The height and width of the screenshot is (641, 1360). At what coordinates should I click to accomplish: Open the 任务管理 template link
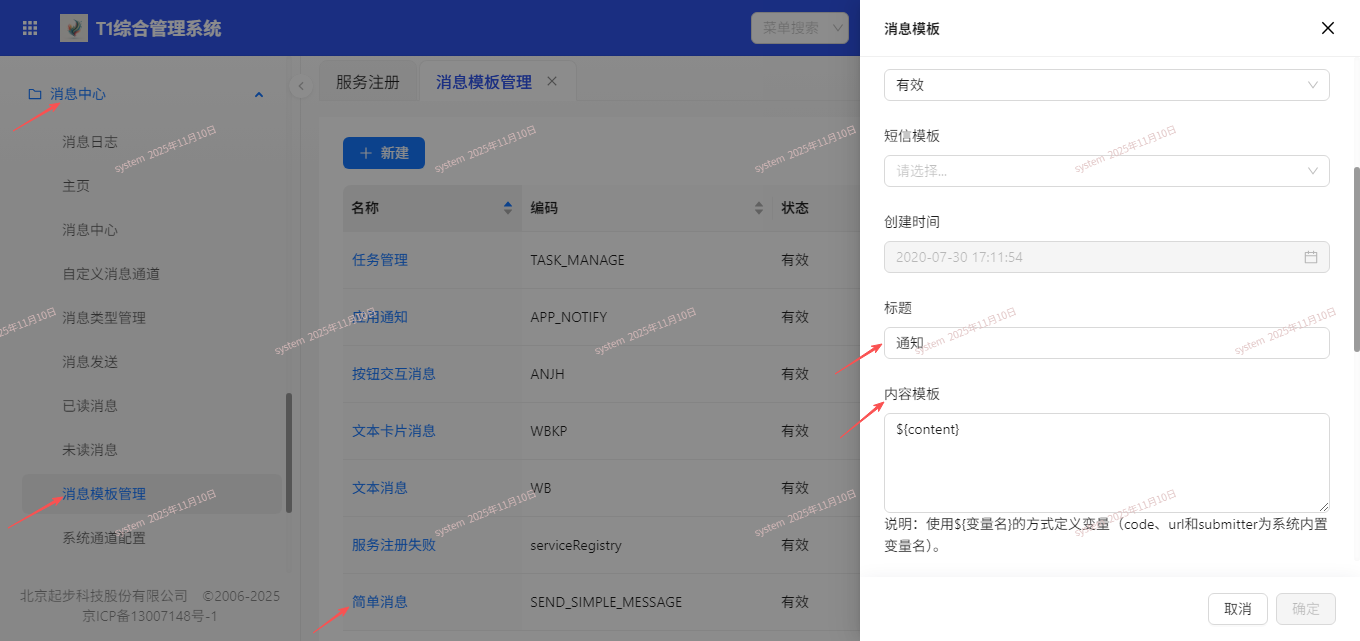380,260
